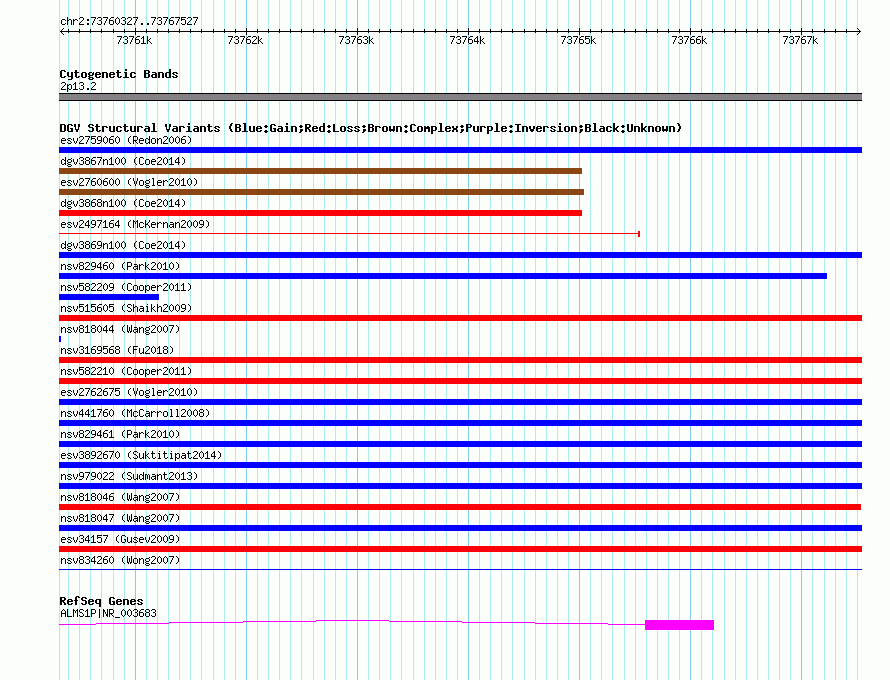Viewport: 890px width, 680px height.
Task: Select the blue bar under nsv441760
Action: (460, 423)
